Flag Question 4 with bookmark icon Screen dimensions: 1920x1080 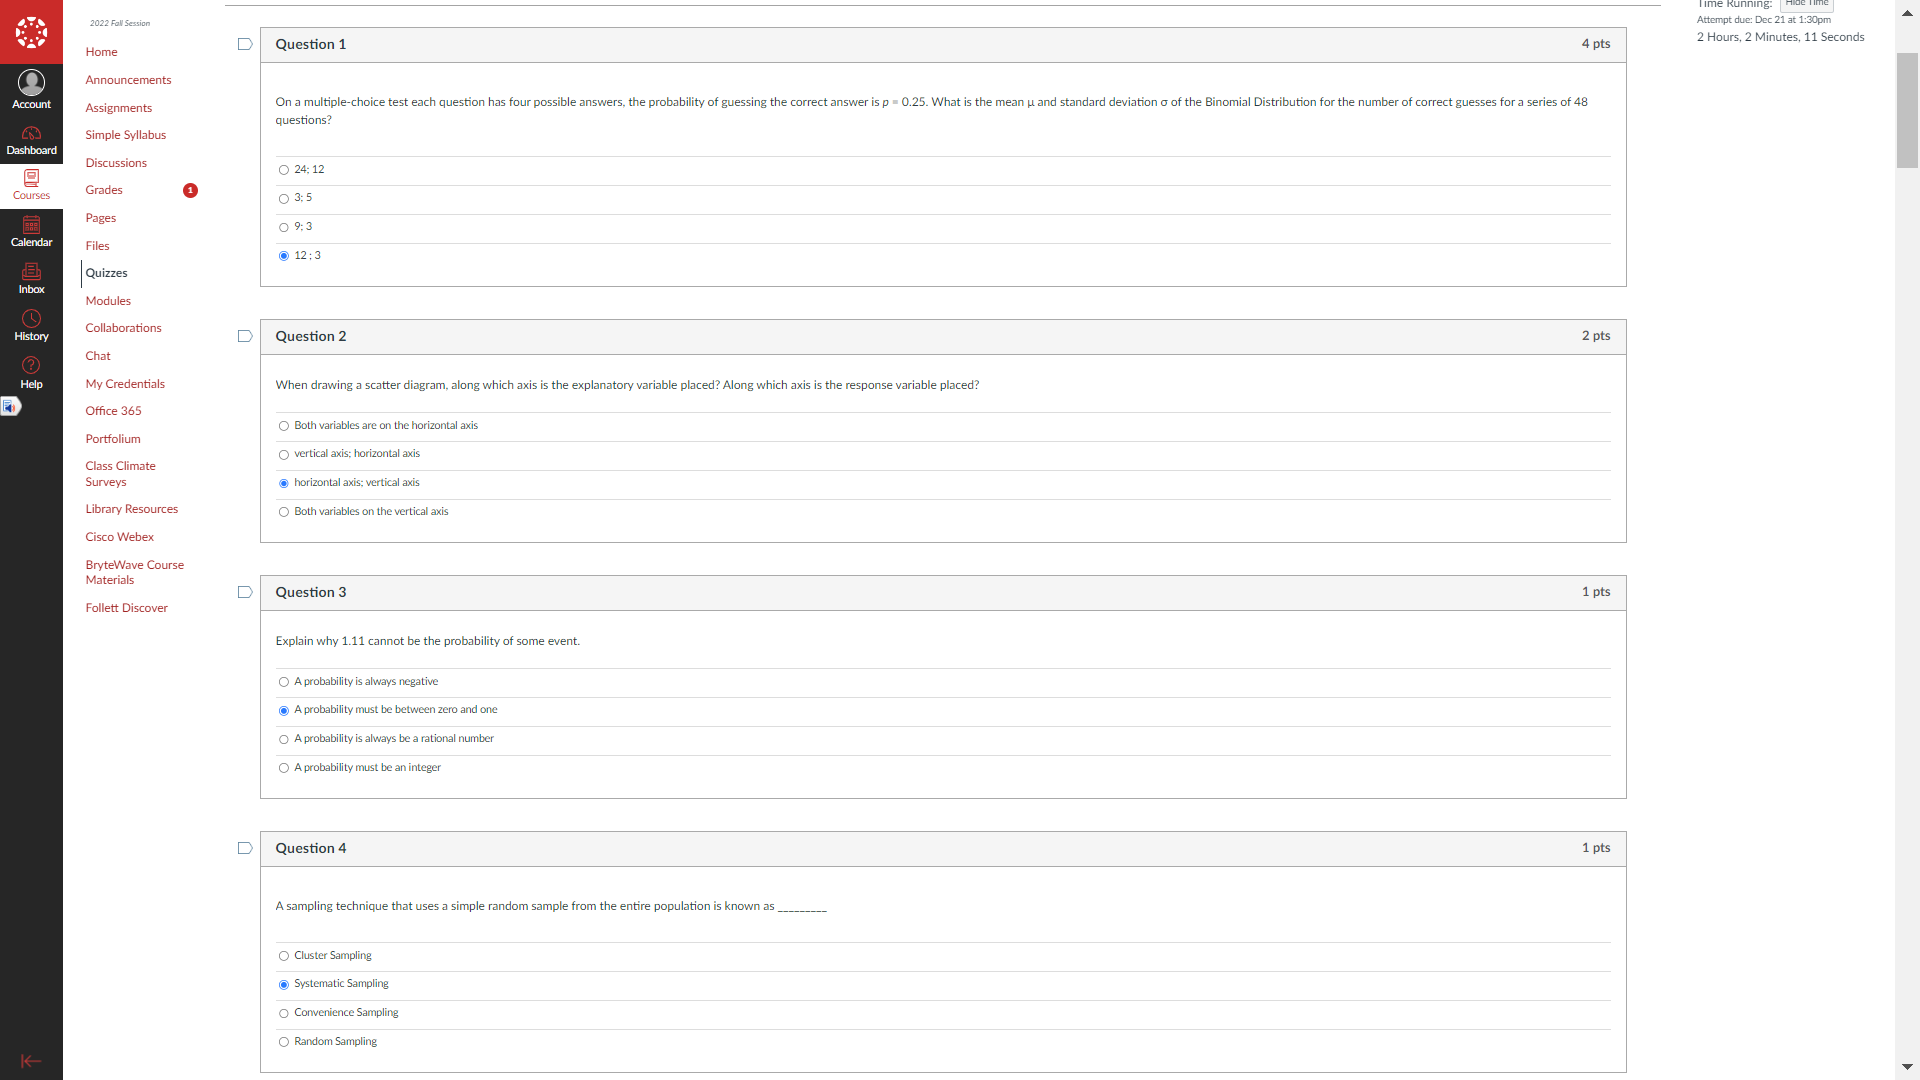[245, 849]
